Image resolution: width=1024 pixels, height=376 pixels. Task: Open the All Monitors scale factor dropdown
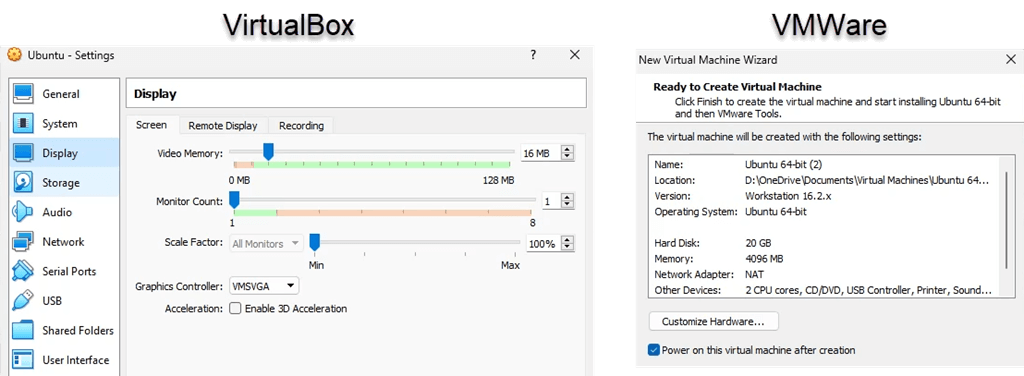point(266,243)
